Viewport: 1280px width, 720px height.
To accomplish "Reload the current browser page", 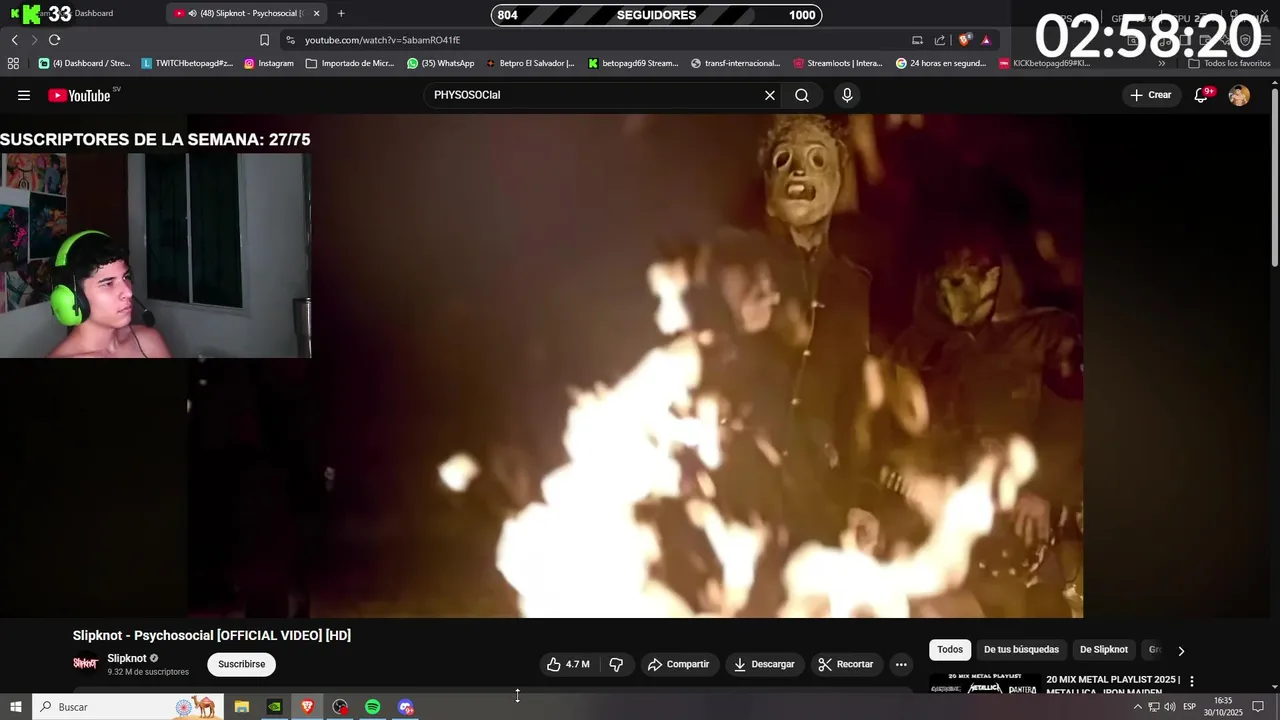I will pos(54,40).
